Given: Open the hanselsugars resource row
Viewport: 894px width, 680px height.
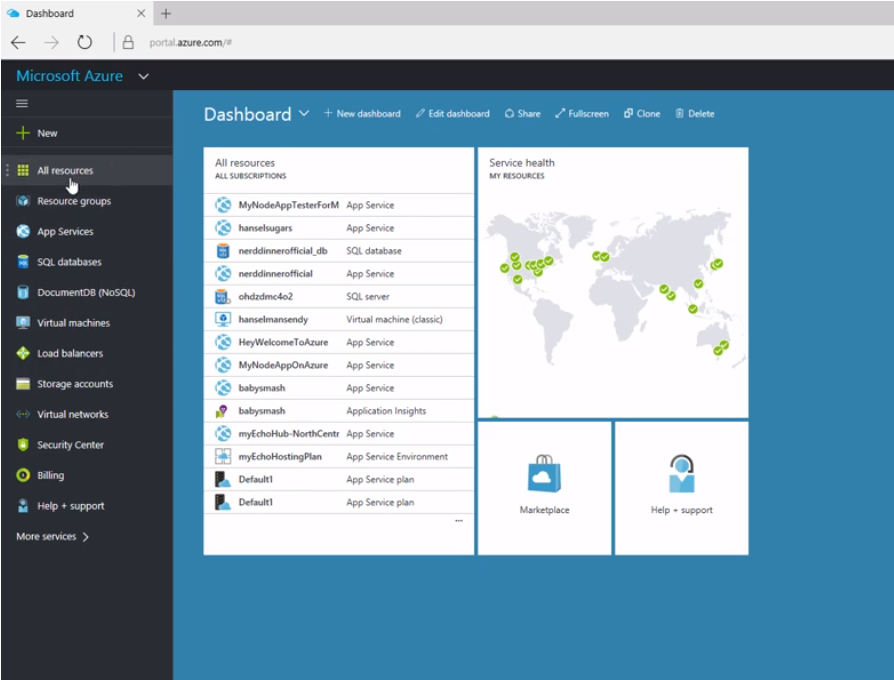Looking at the screenshot, I should coord(339,228).
